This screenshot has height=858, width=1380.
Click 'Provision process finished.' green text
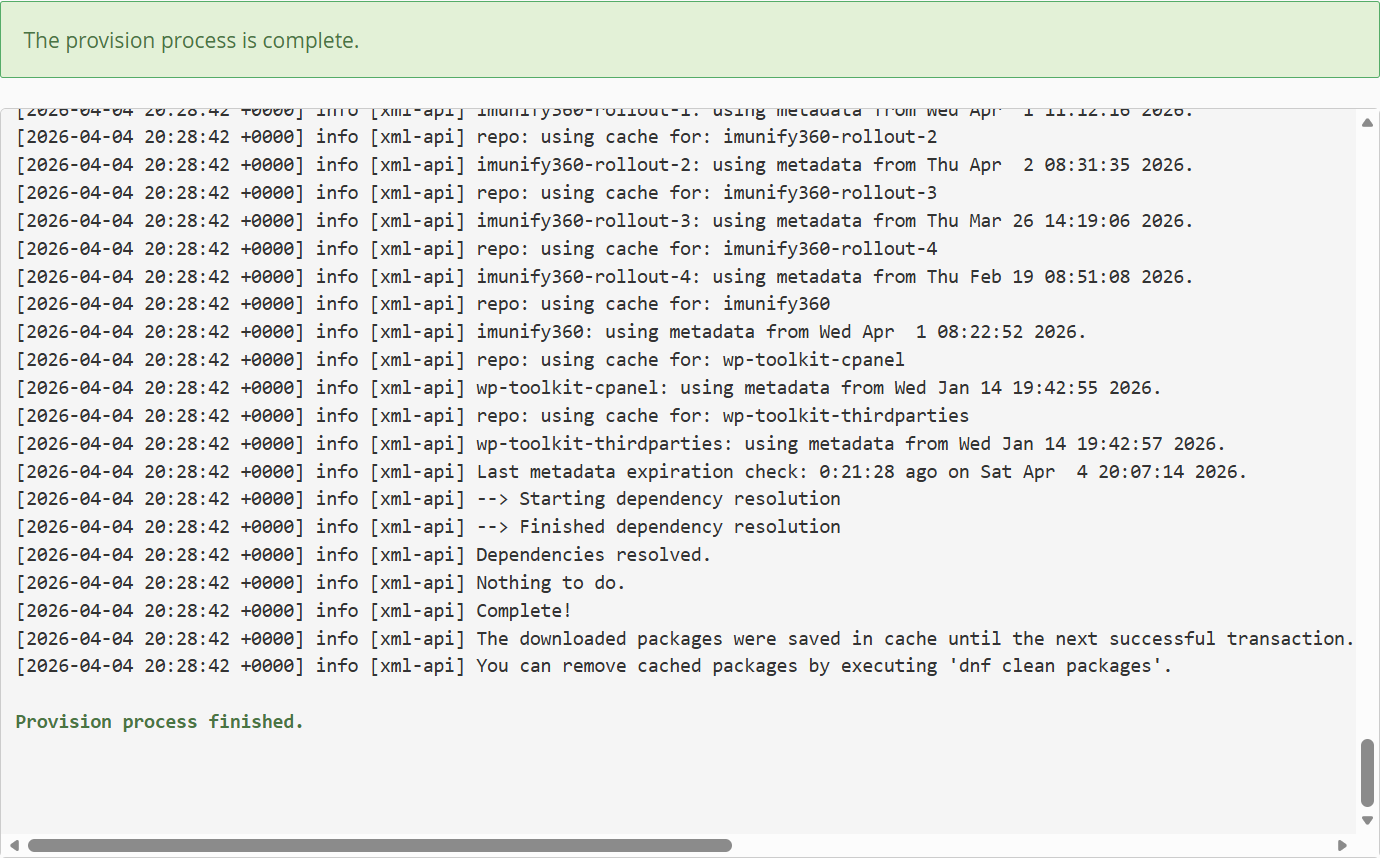(x=159, y=722)
